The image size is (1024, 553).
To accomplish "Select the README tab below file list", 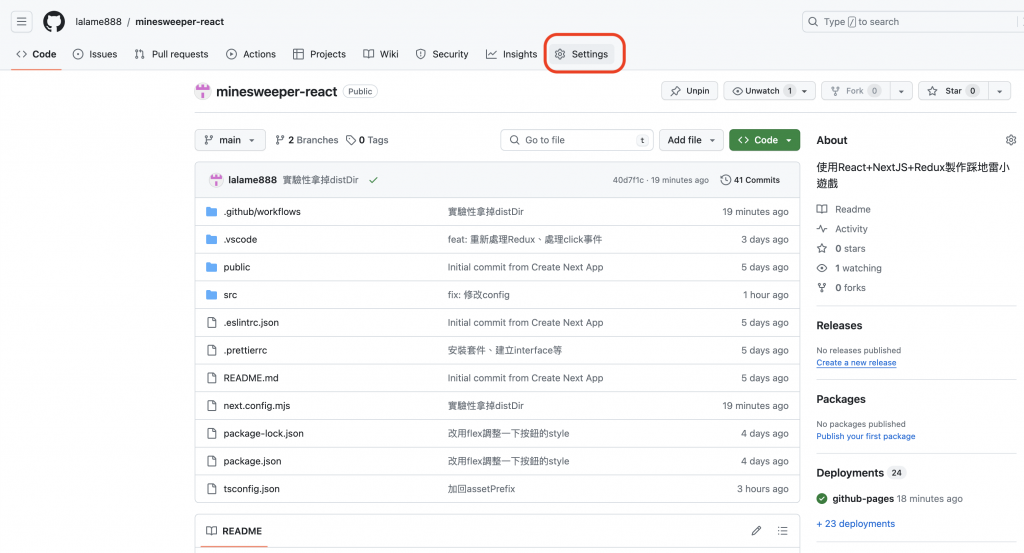I will point(234,531).
